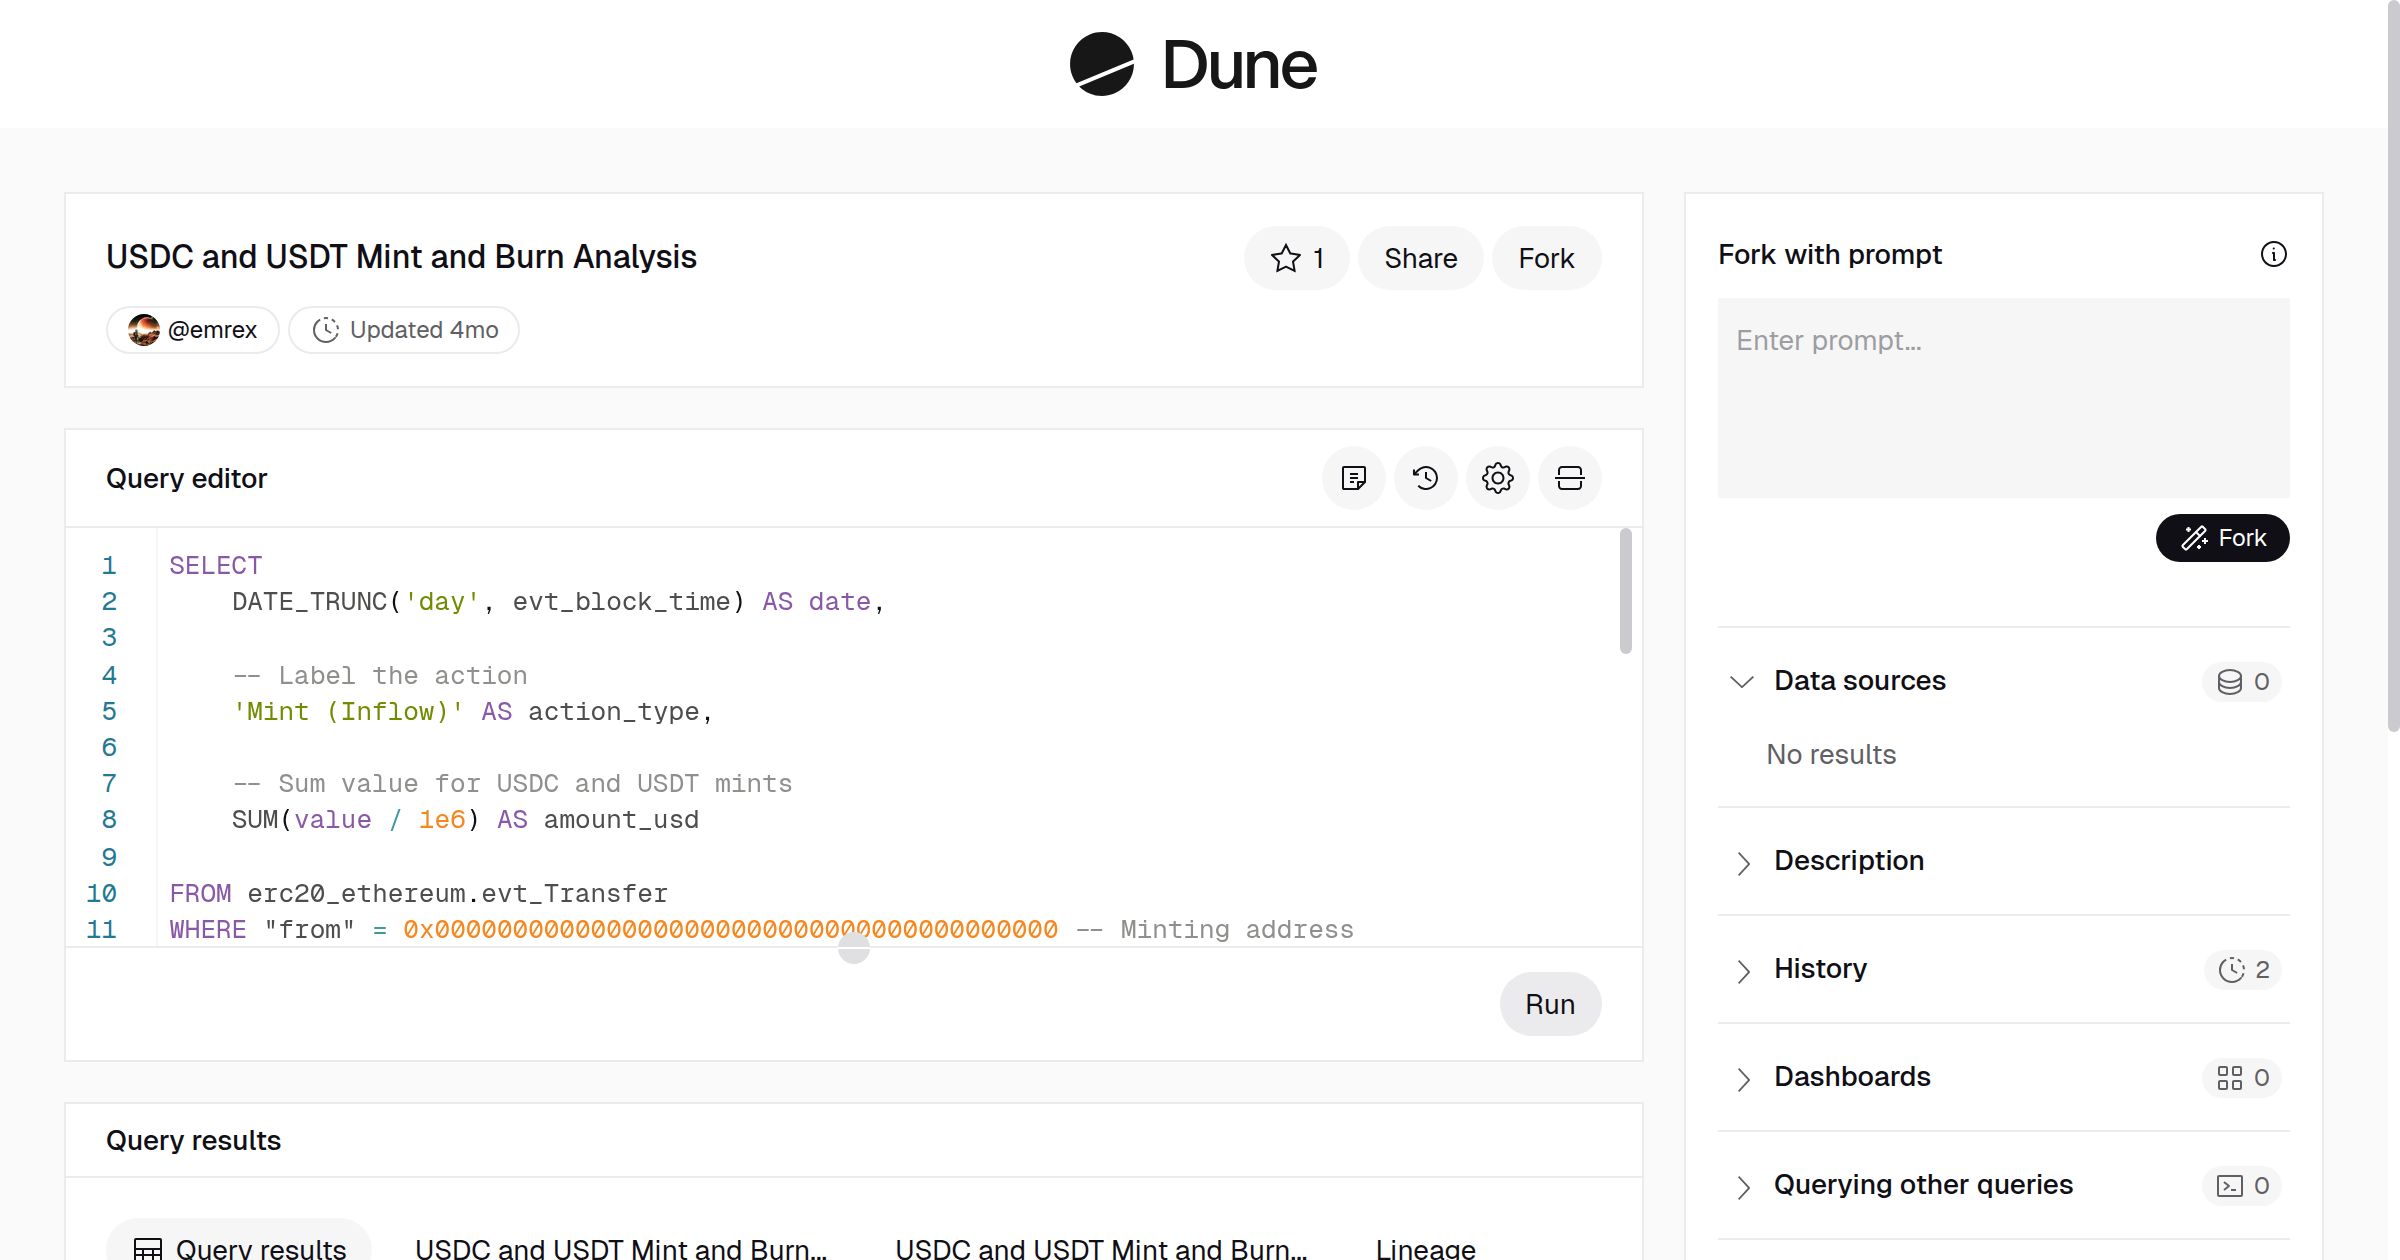Fork the query with a prompt
The image size is (2400, 1260).
click(x=2221, y=538)
